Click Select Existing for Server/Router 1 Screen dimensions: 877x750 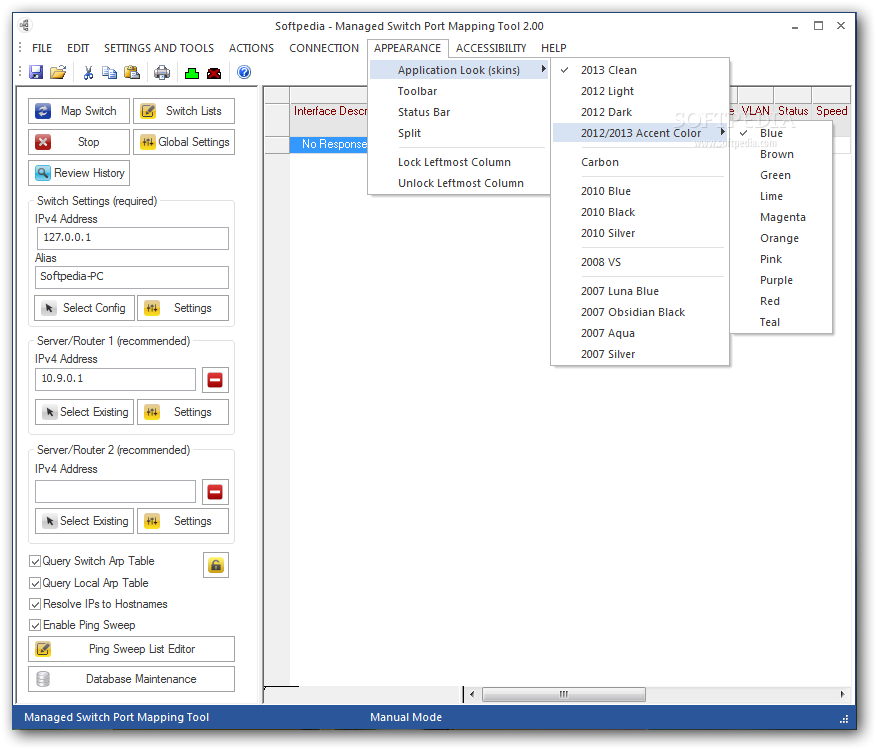click(x=84, y=412)
